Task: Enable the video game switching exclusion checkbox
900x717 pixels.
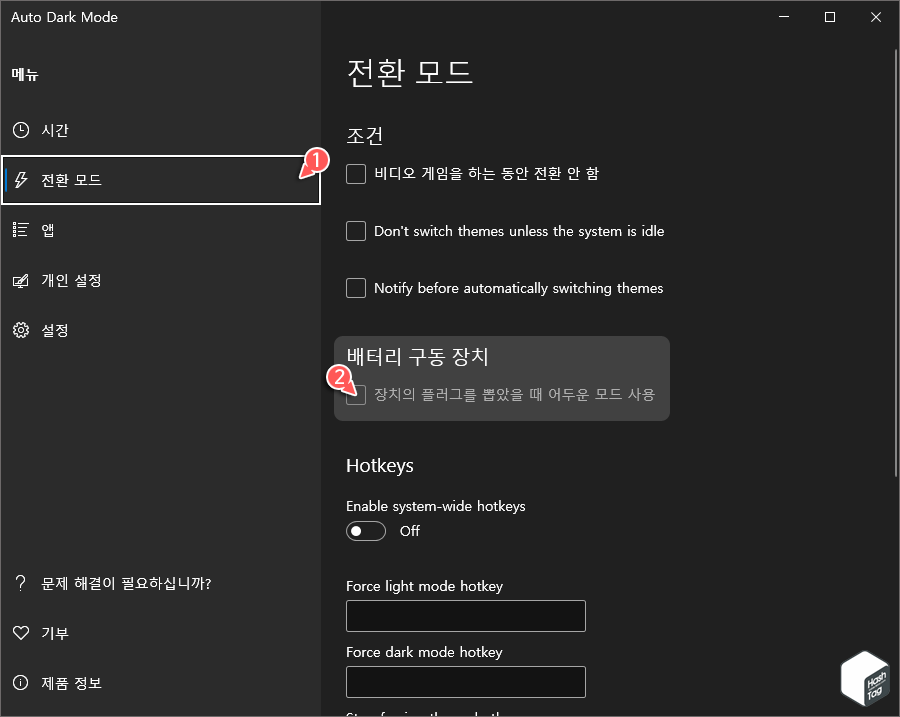Action: 356,174
